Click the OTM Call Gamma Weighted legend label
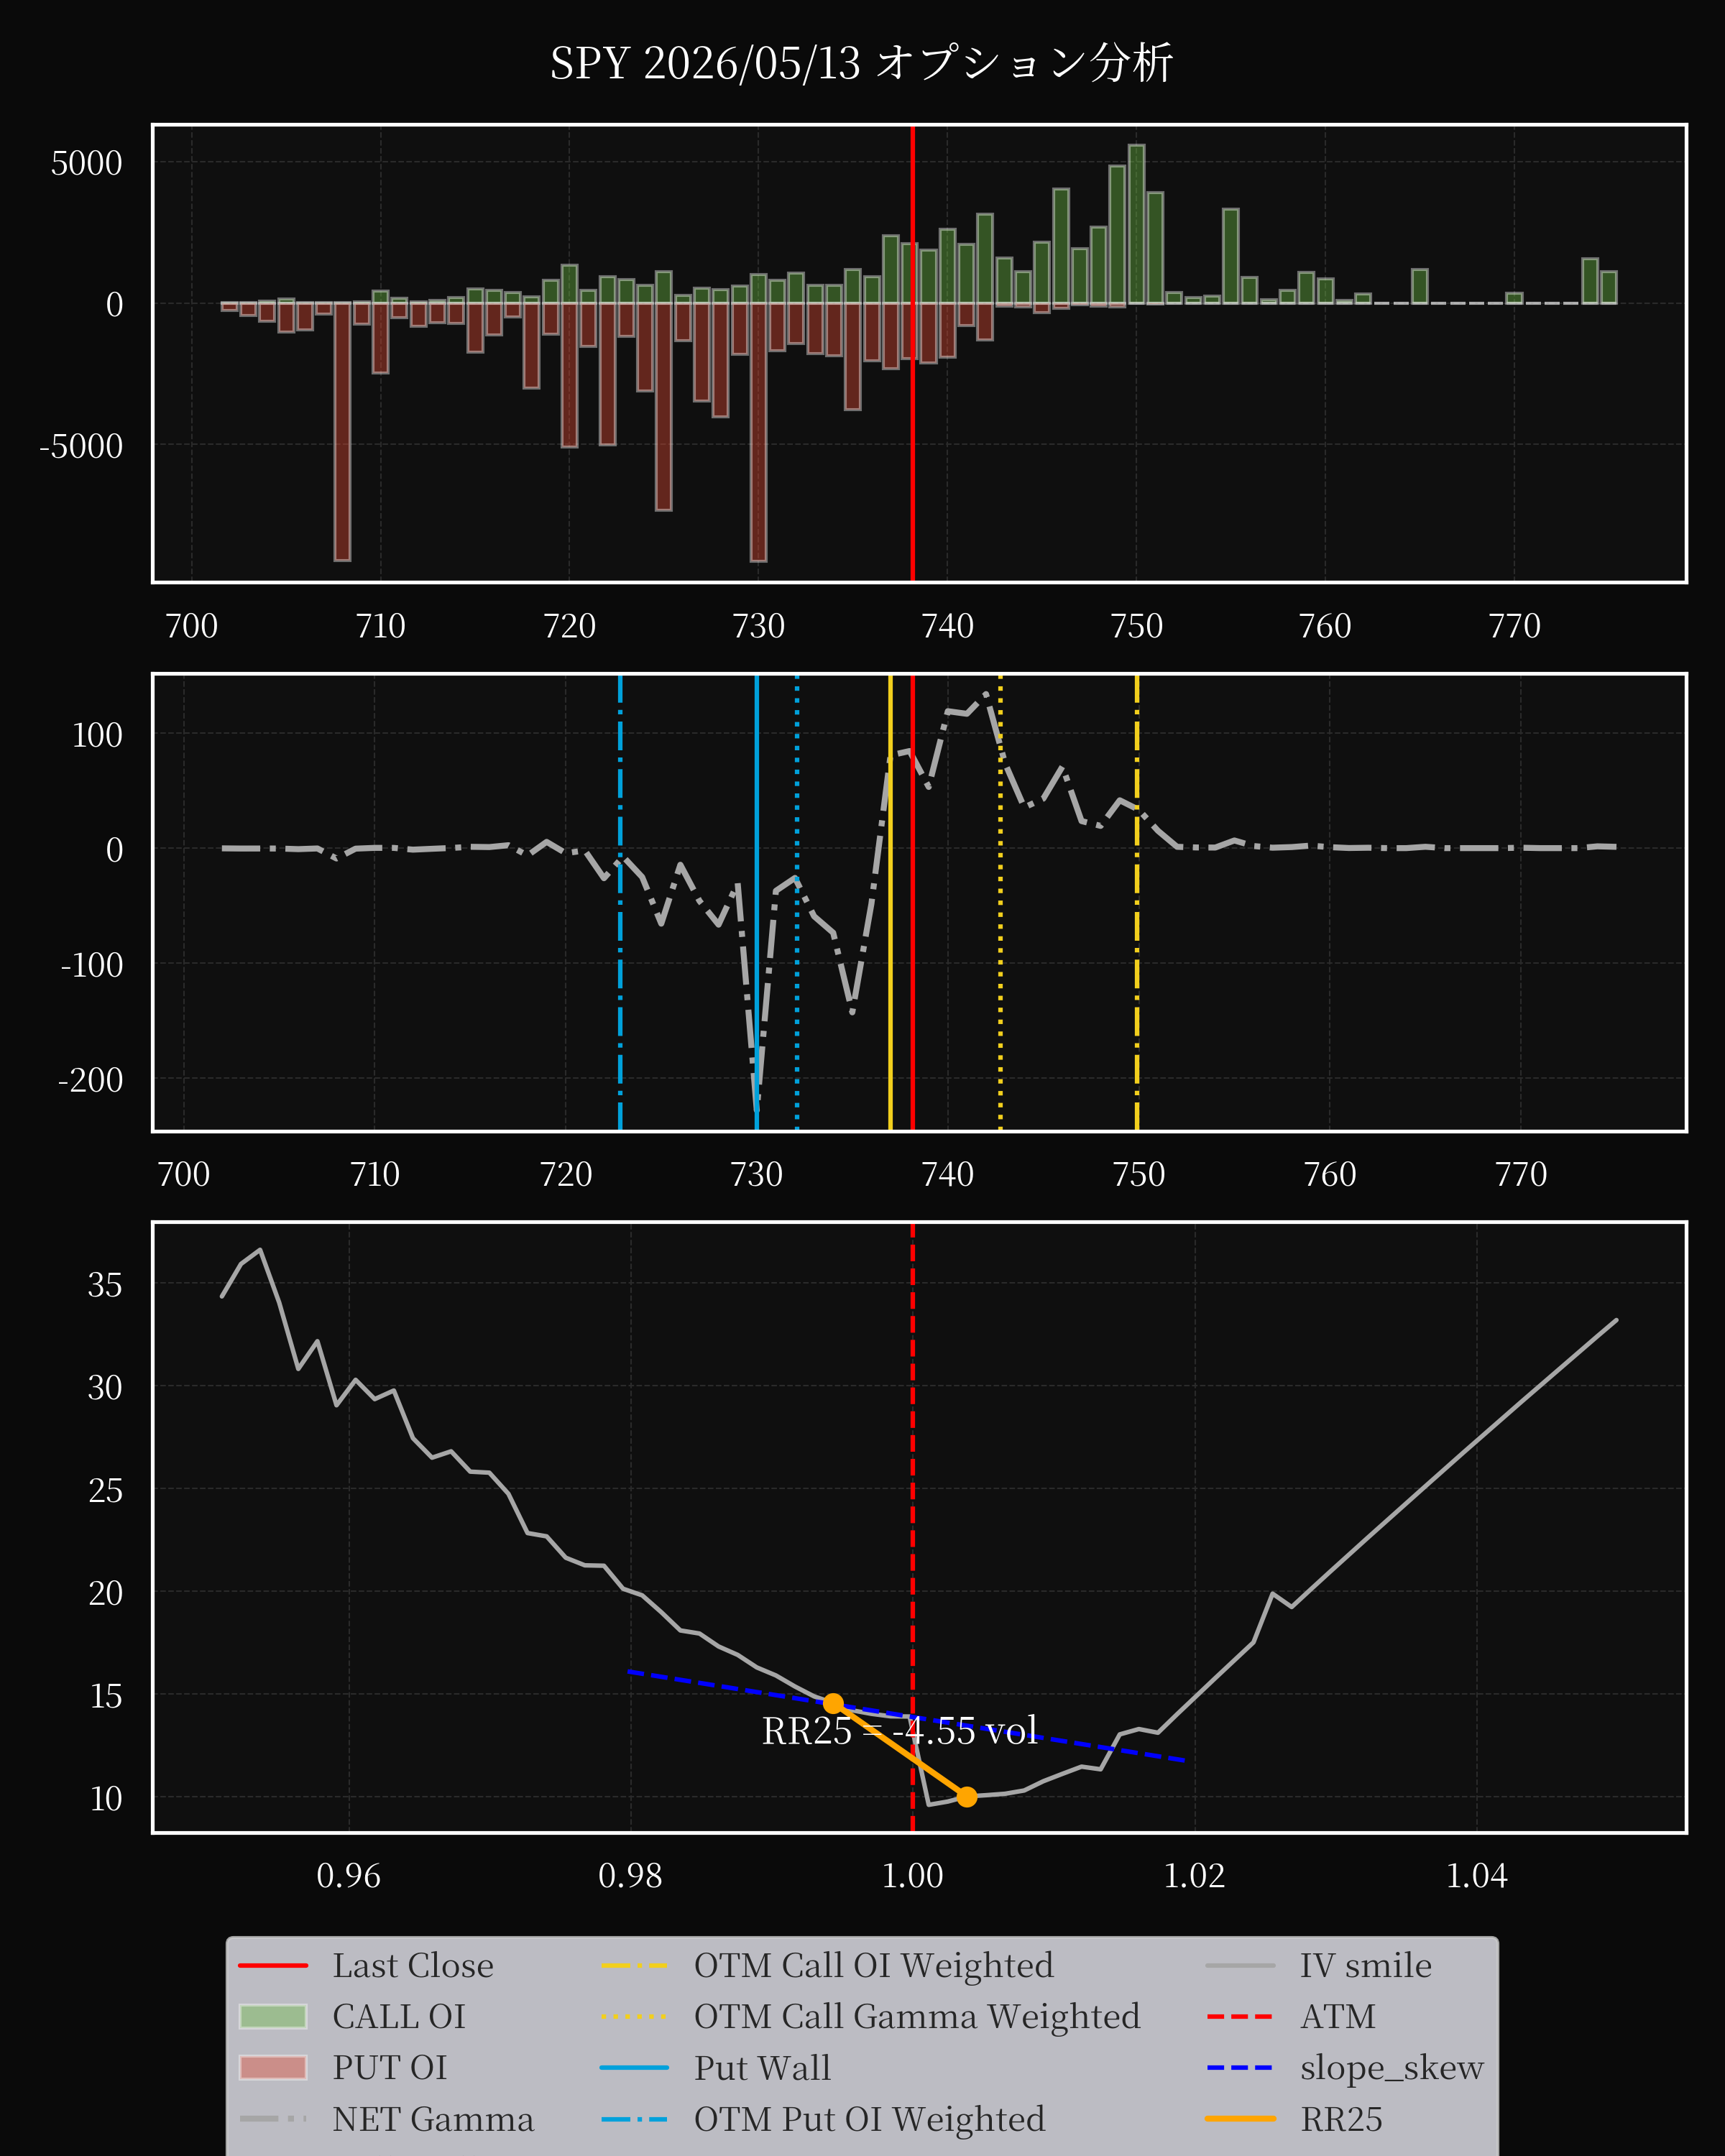Image resolution: width=1725 pixels, height=2156 pixels. [917, 2016]
